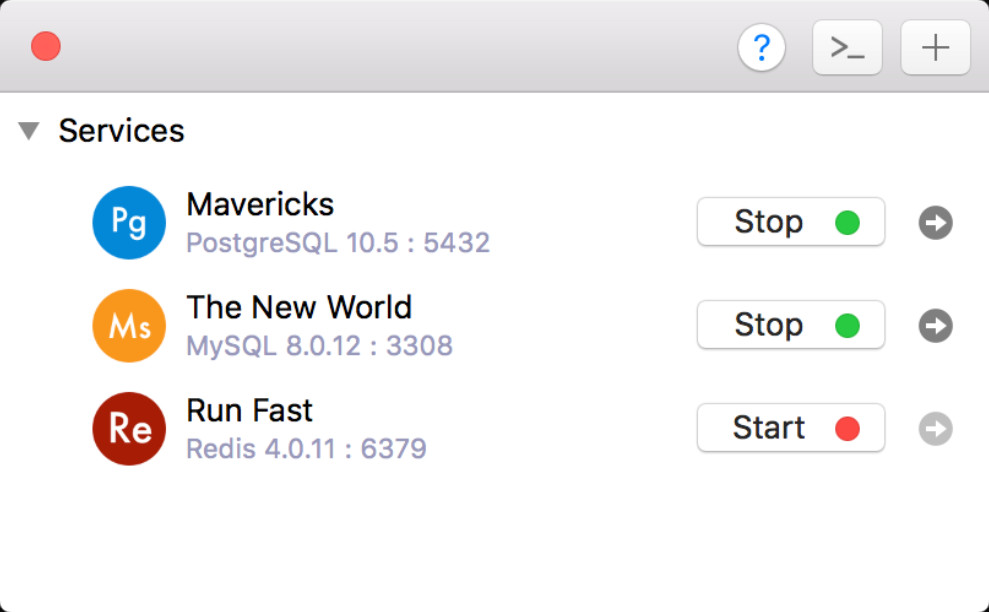Open the terminal command-line toolbar icon
The image size is (989, 612).
[x=847, y=47]
